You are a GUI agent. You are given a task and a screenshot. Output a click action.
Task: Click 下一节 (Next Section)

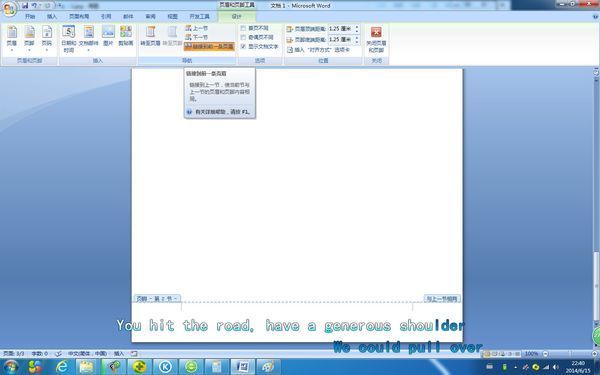pos(197,37)
